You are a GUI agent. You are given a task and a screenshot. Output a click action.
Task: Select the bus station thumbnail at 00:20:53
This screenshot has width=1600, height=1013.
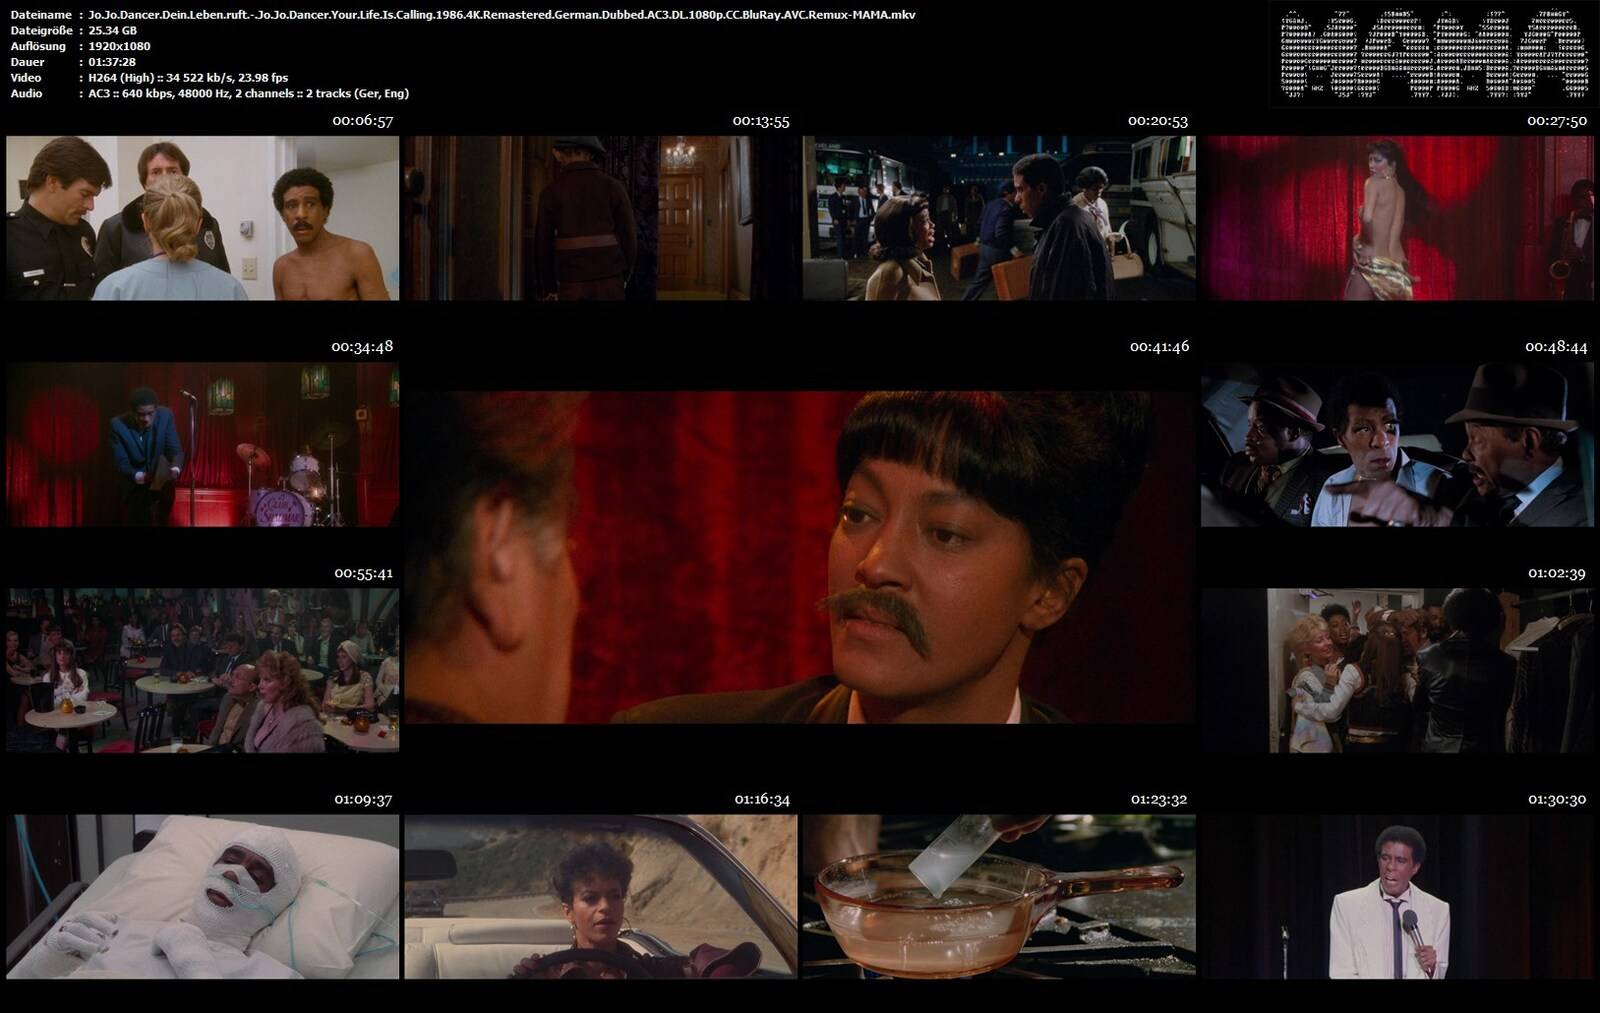[999, 218]
